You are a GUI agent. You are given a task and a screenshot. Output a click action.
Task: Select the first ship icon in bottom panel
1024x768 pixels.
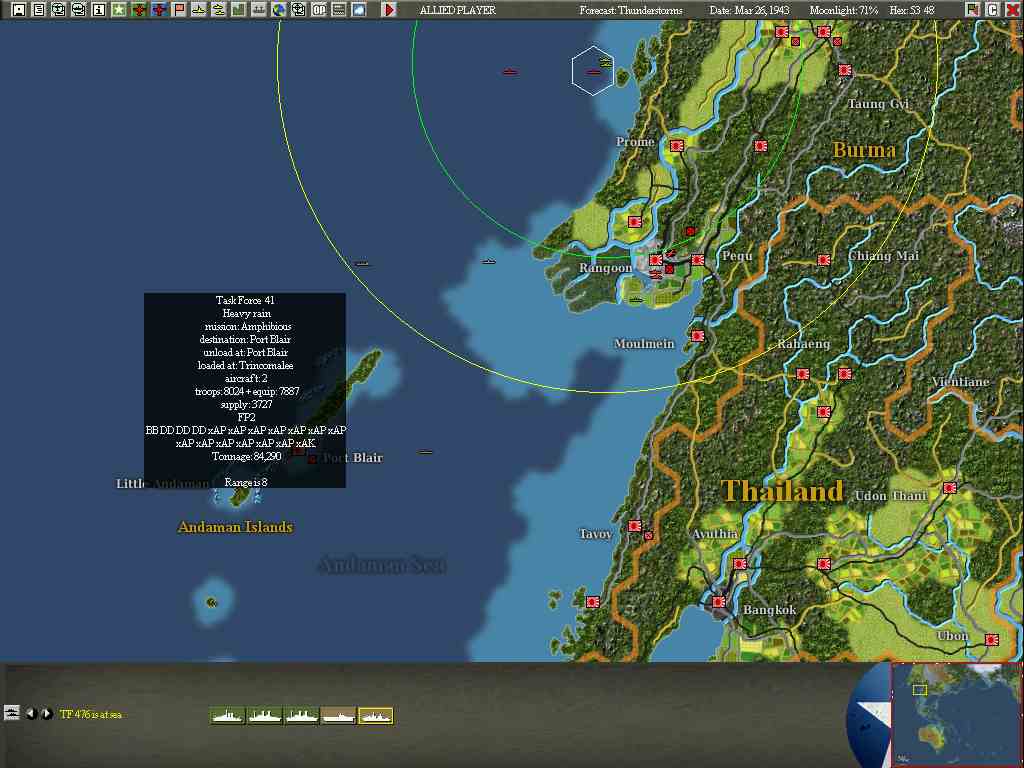tap(228, 716)
